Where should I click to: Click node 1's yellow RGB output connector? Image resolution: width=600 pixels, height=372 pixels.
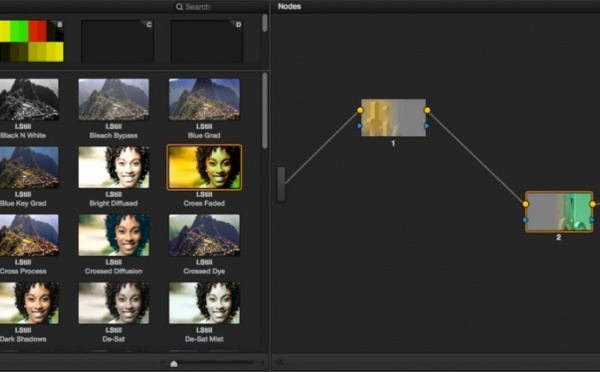pos(427,110)
